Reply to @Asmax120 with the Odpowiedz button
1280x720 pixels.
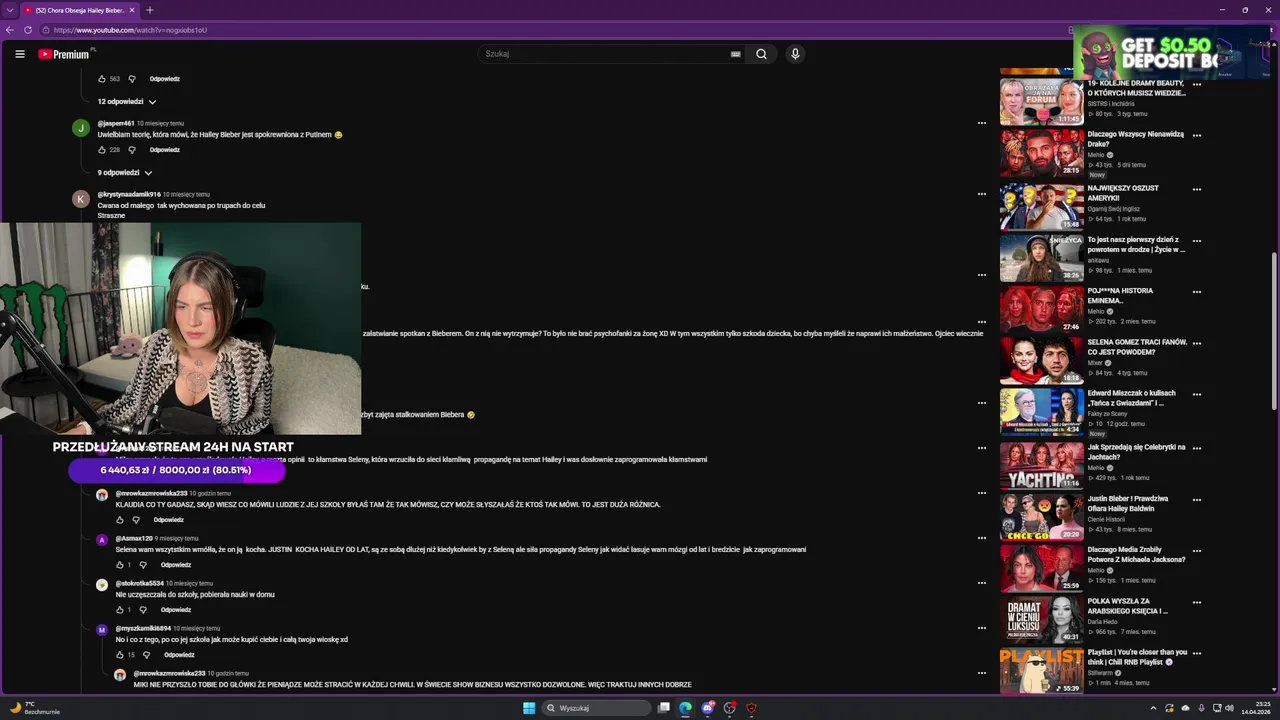click(176, 565)
